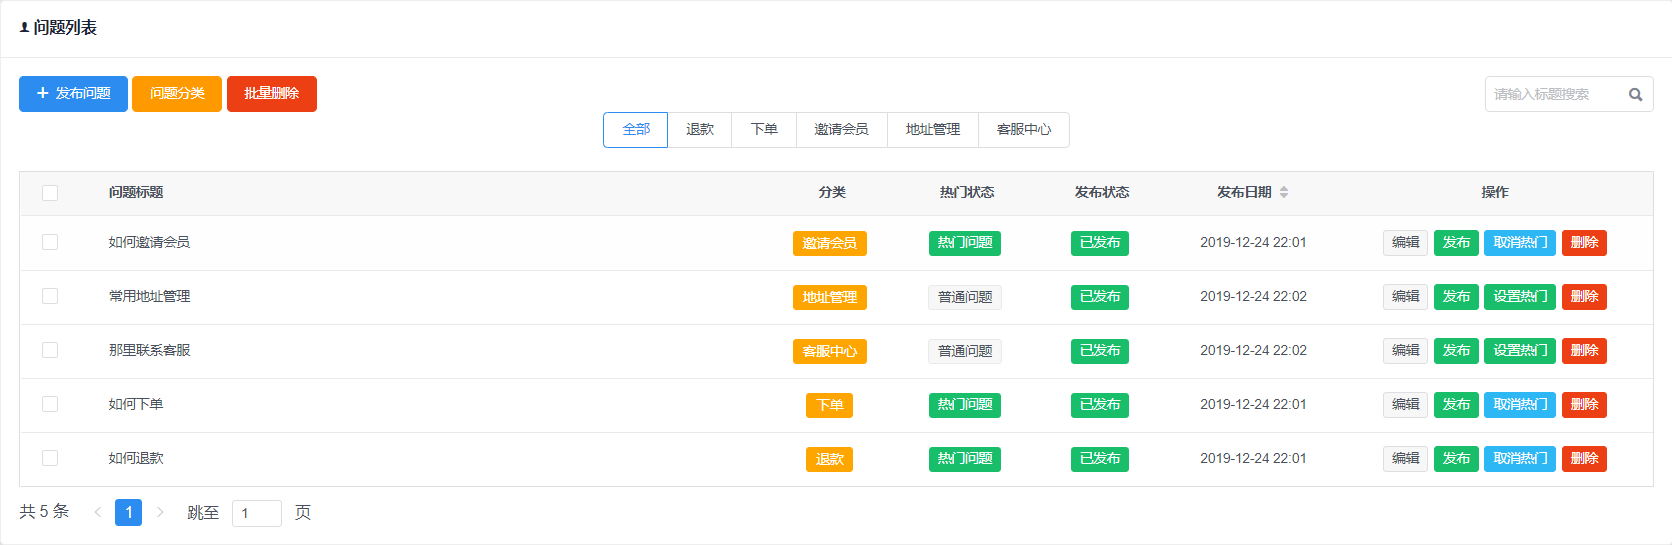
Task: Open the 客服中心 filter tab
Action: click(1023, 130)
